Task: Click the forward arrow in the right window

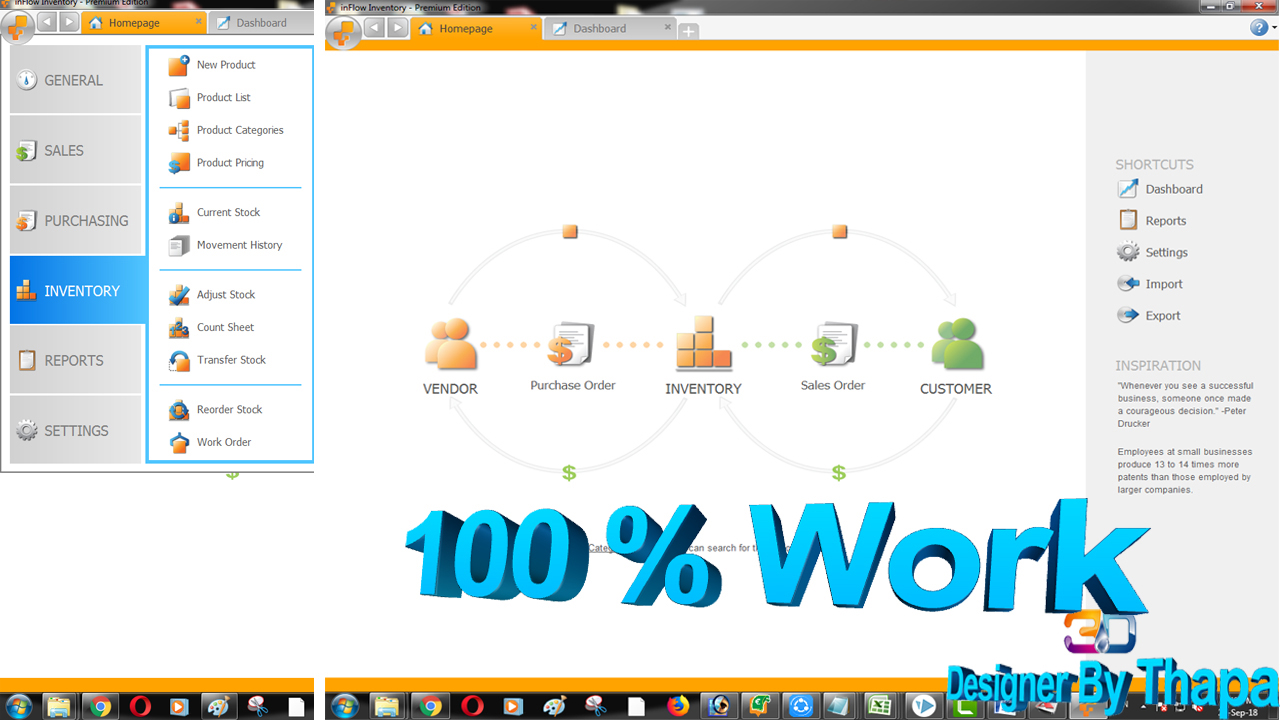Action: (398, 28)
